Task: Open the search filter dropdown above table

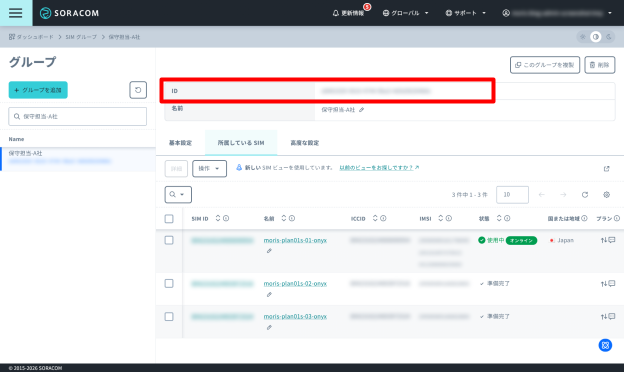Action: pos(178,195)
